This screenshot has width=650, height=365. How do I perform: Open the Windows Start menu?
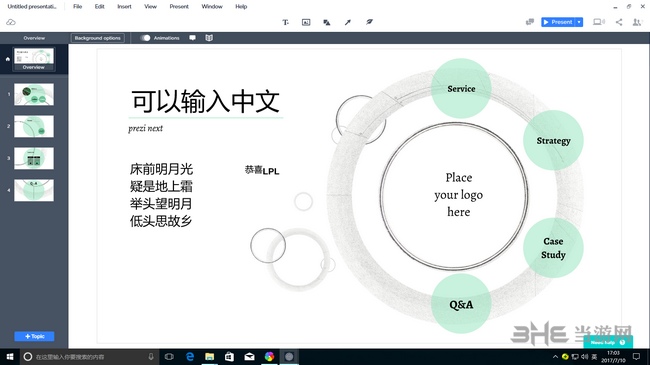tap(10, 357)
